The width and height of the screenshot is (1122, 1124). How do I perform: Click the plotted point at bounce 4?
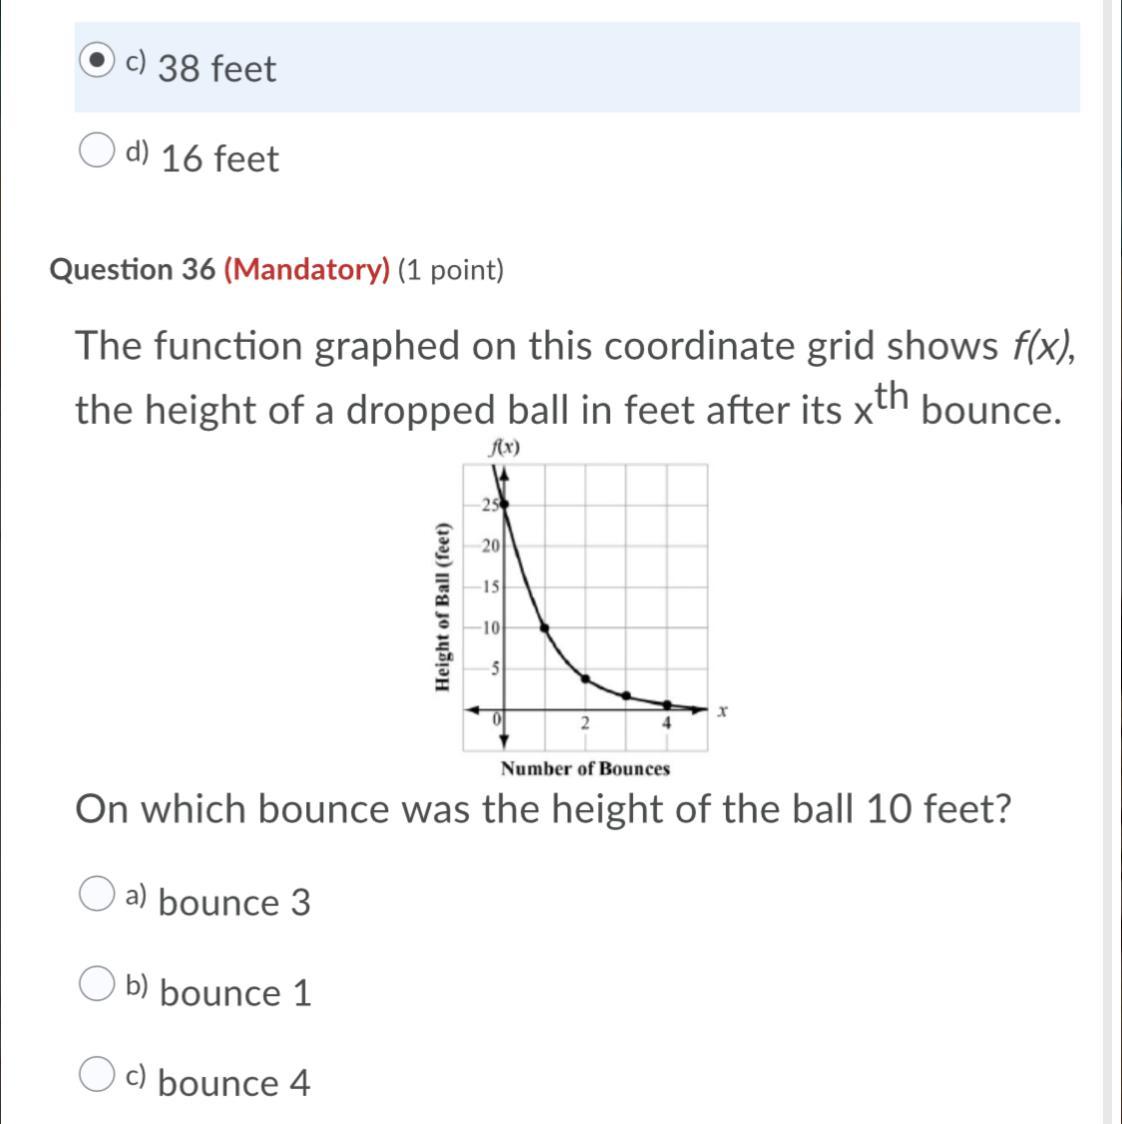tap(668, 704)
